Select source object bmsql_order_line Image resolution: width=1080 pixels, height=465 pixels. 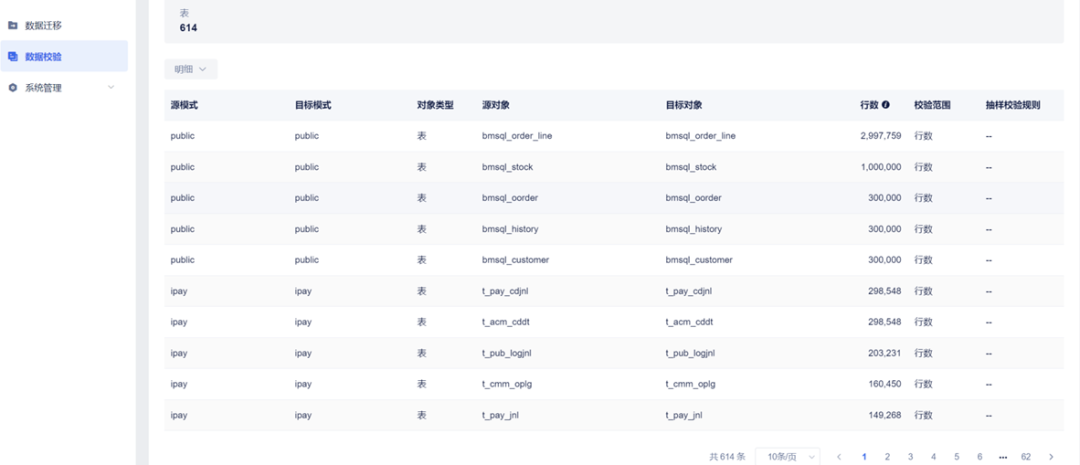(x=517, y=136)
